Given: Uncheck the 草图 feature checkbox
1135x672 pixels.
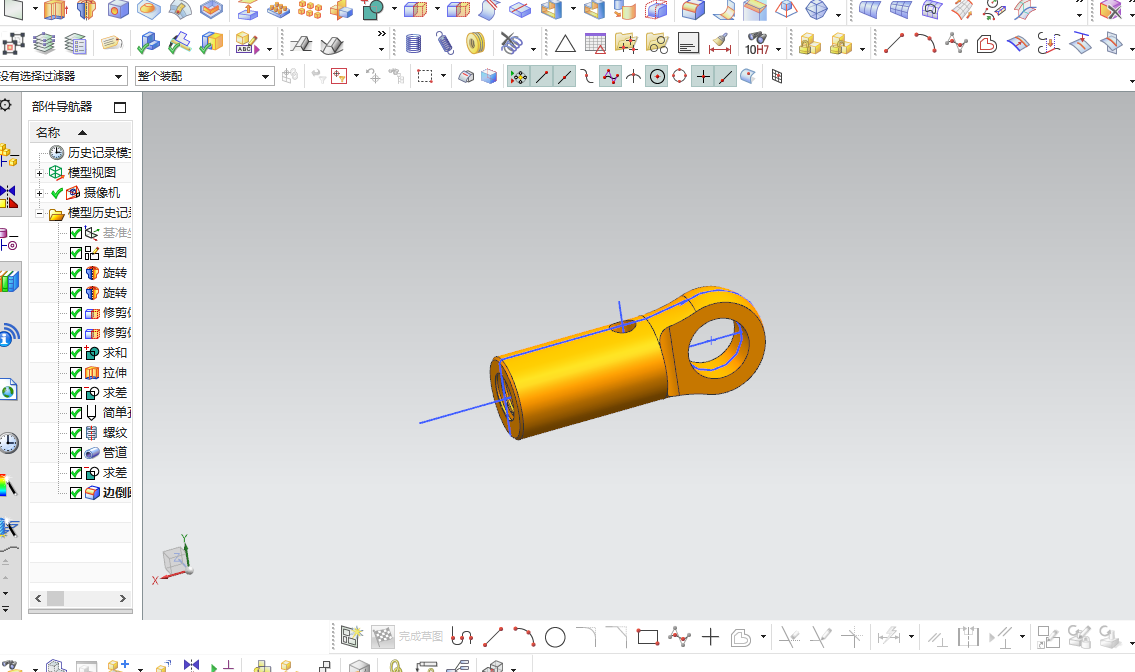Looking at the screenshot, I should click(76, 253).
